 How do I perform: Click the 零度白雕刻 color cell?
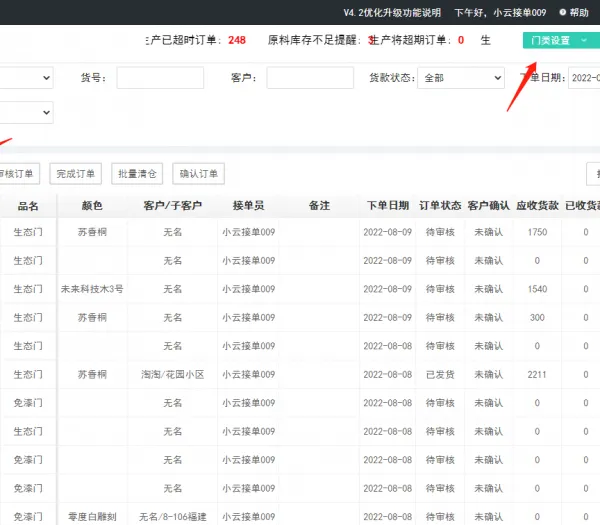(x=92, y=517)
